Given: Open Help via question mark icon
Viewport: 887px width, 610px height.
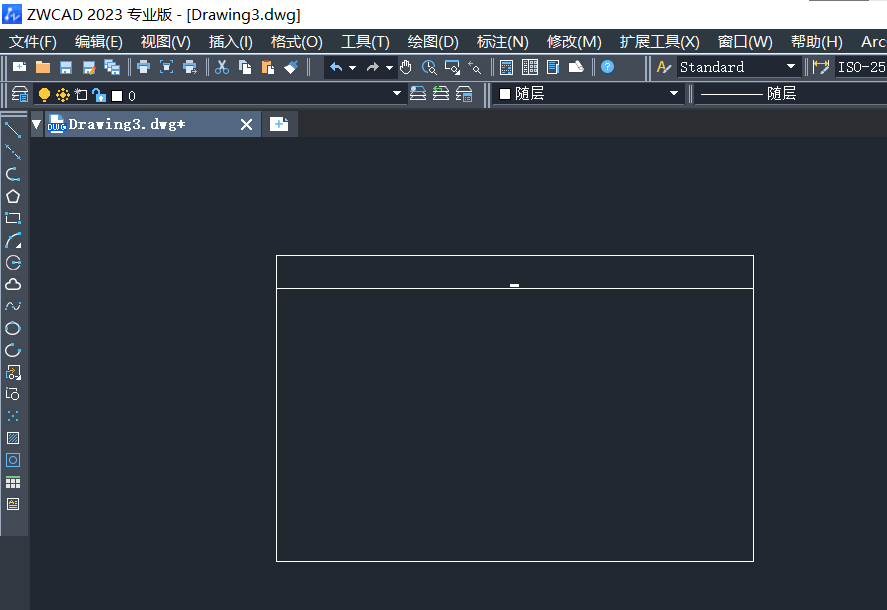Looking at the screenshot, I should (x=608, y=67).
